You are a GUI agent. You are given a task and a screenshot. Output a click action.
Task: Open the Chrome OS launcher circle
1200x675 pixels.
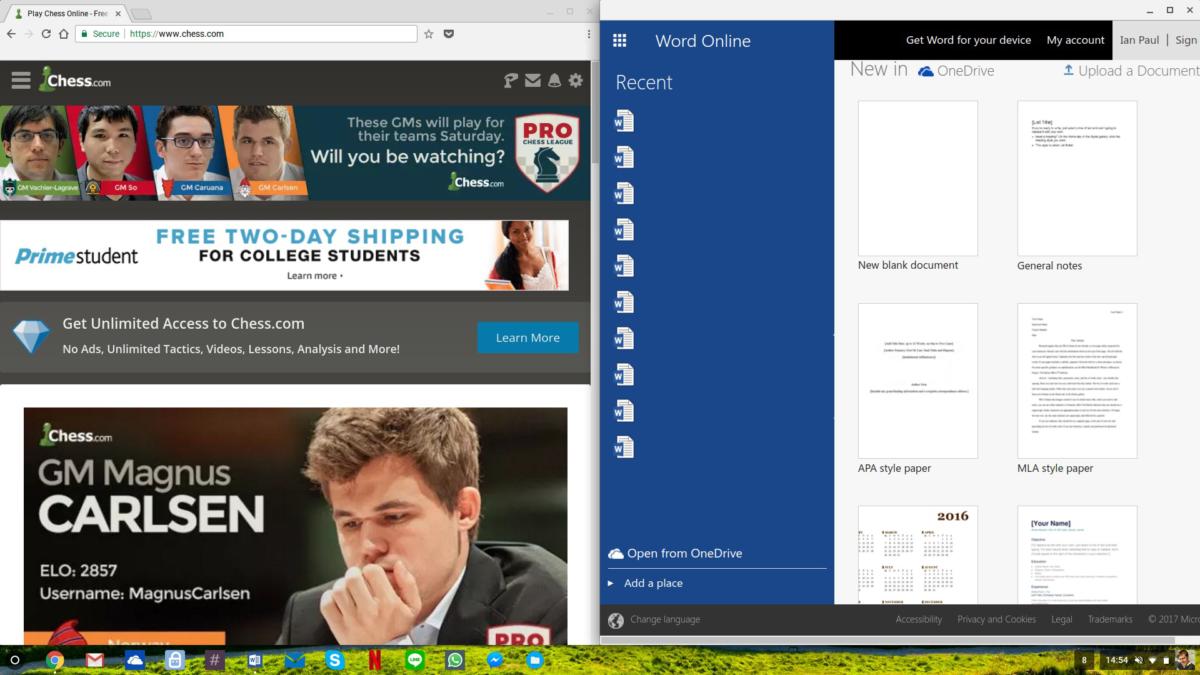point(14,660)
